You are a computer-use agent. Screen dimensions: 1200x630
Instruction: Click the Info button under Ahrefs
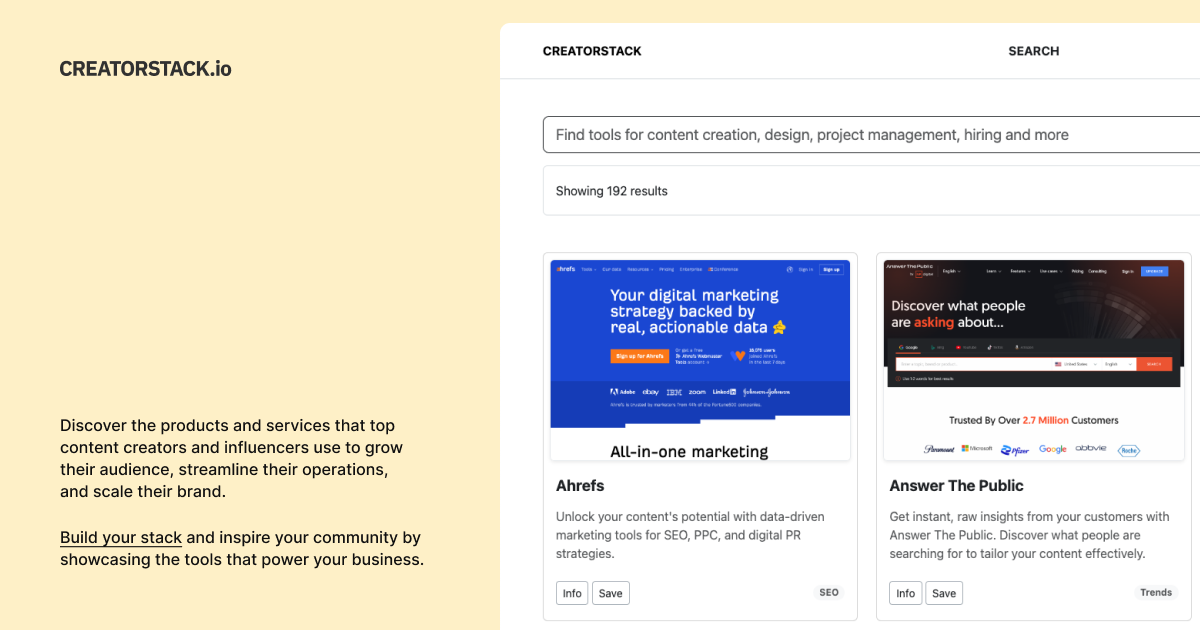[x=571, y=593]
